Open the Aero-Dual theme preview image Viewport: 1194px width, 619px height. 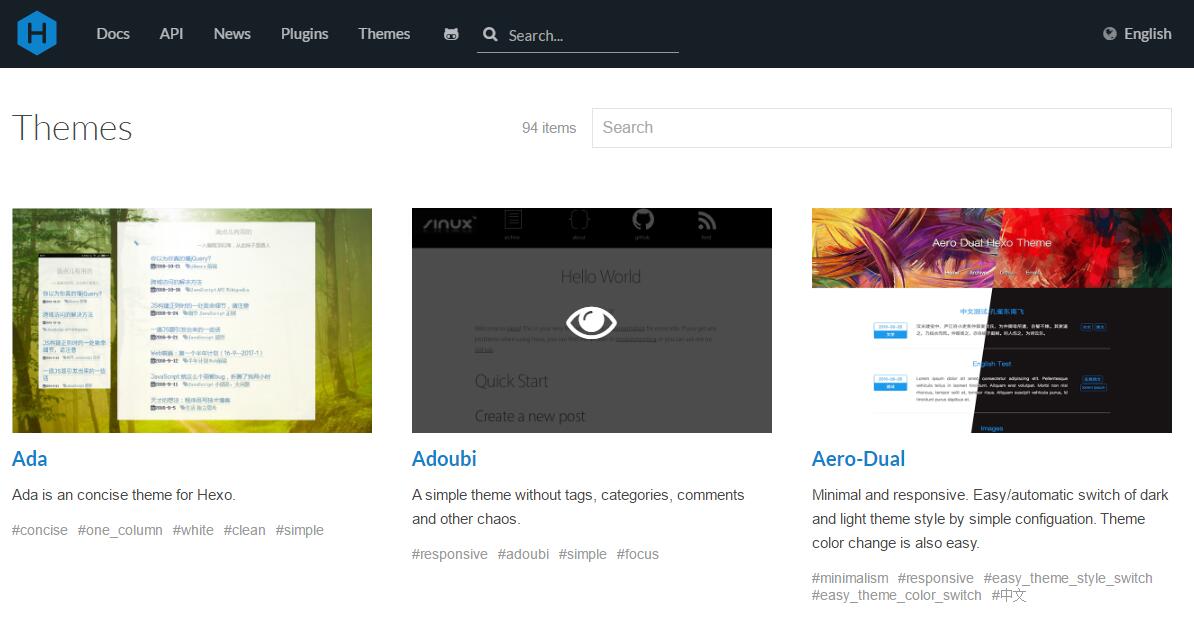[991, 320]
